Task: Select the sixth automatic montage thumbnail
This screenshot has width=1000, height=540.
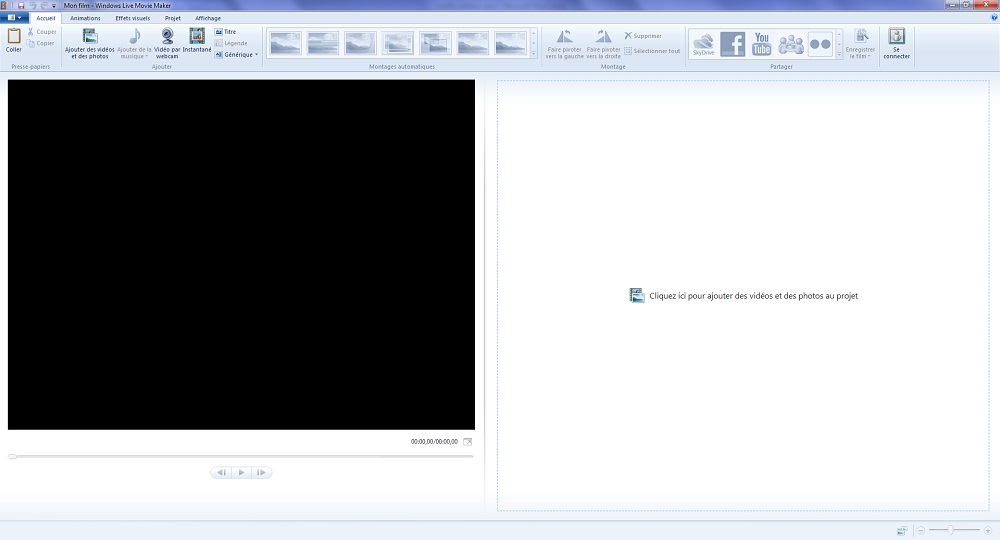Action: click(x=473, y=43)
